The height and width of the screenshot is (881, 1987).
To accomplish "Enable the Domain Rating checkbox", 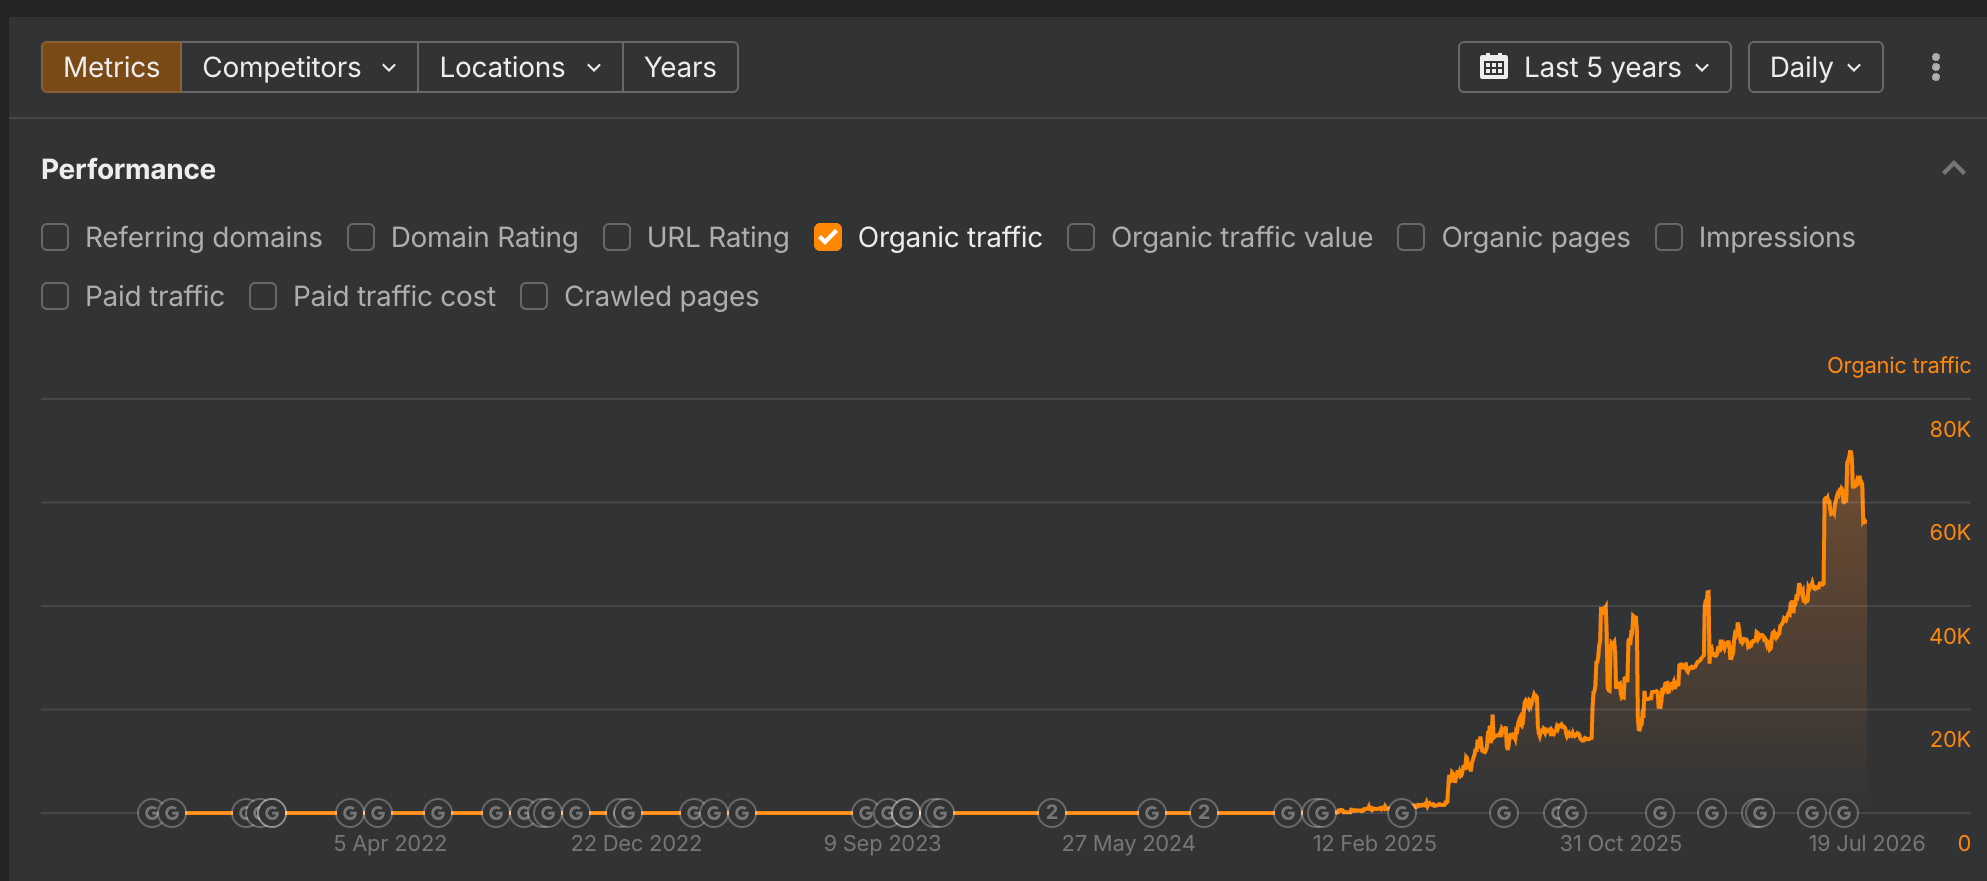I will coord(361,237).
